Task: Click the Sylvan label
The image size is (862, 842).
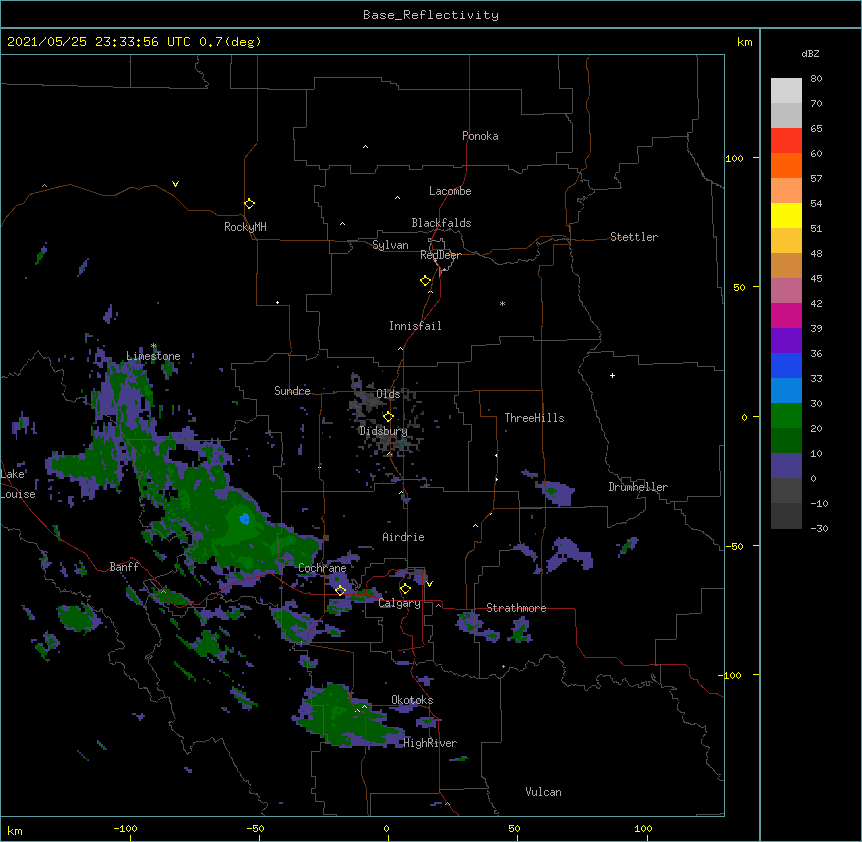Action: click(390, 245)
